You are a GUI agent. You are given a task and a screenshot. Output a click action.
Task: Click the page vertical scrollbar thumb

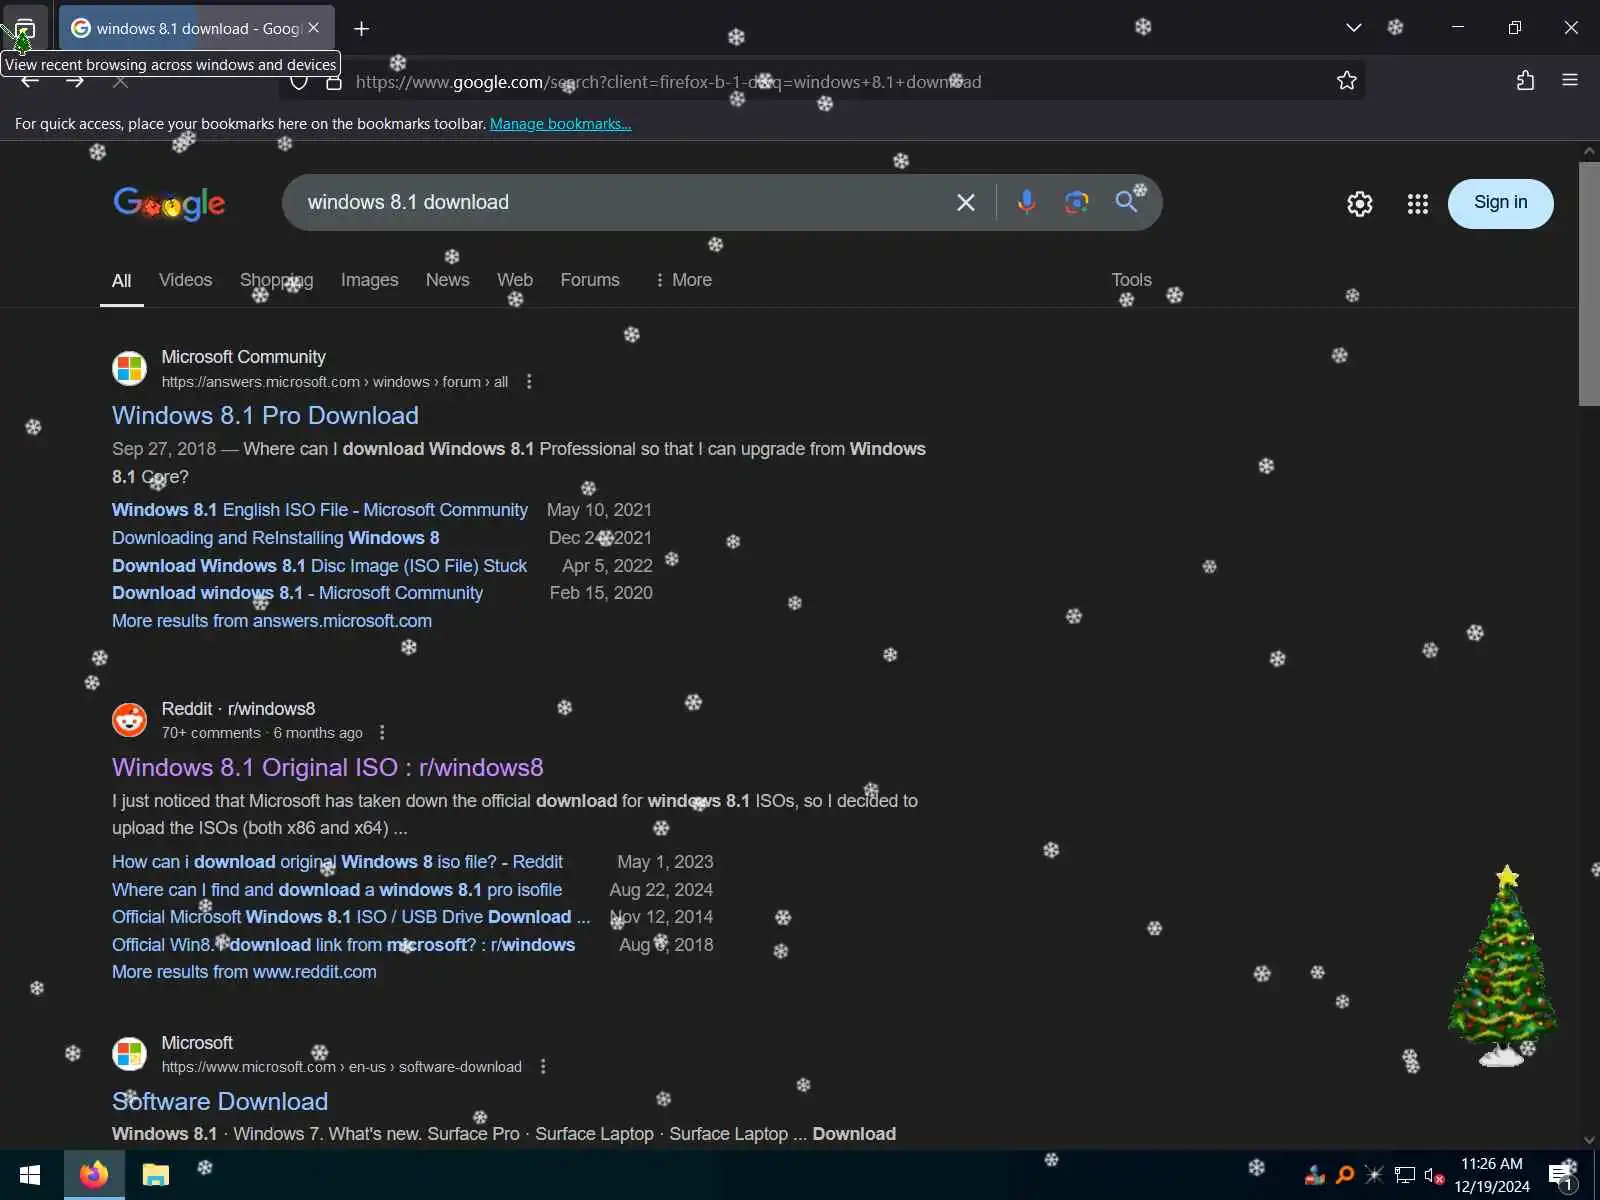click(x=1589, y=283)
